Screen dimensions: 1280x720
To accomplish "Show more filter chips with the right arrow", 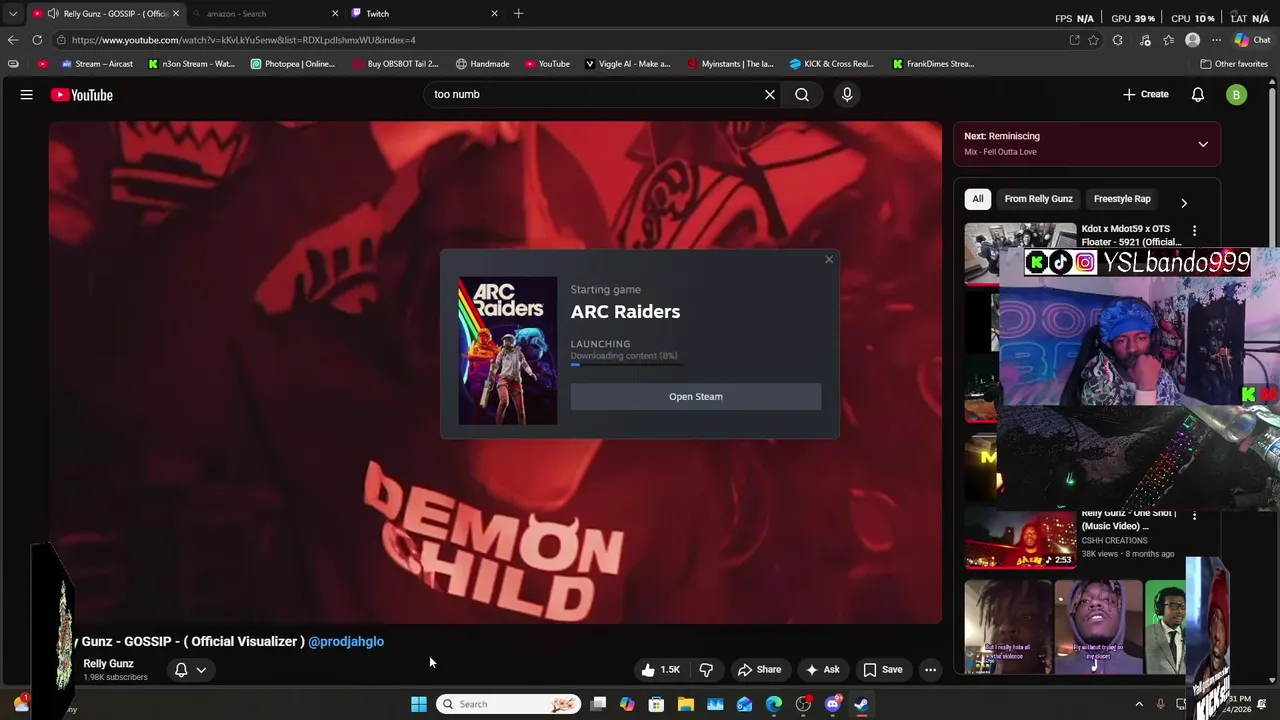I will click(1184, 203).
